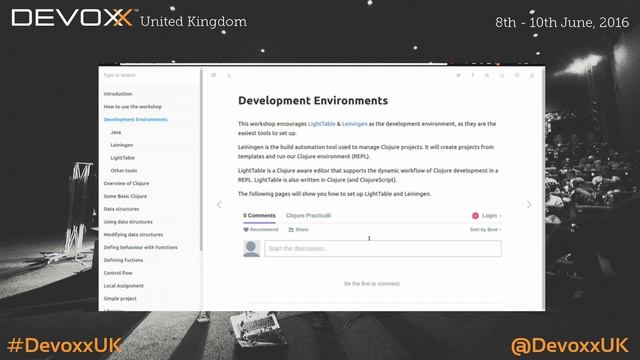The height and width of the screenshot is (360, 640).
Task: Open Simple project chapter
Action: click(x=120, y=298)
